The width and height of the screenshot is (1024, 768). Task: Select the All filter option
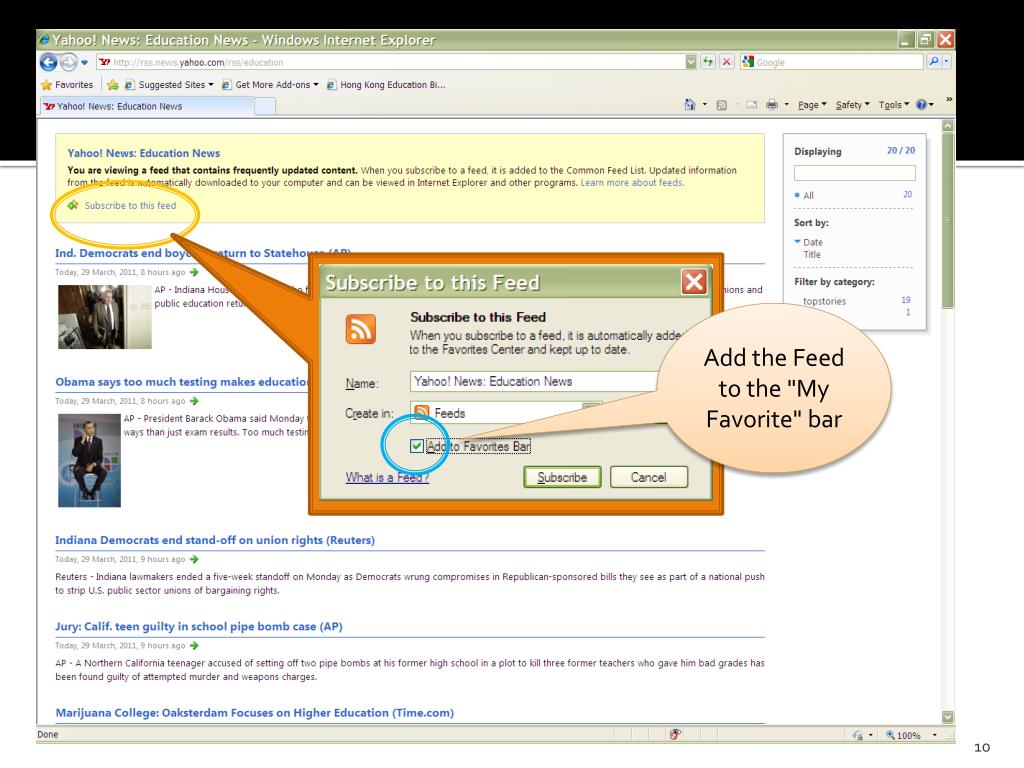coord(808,195)
